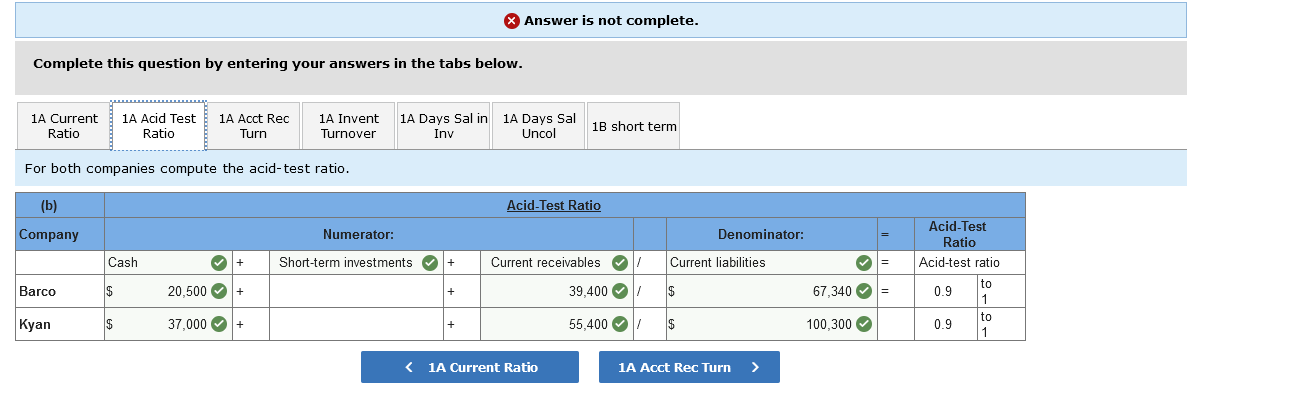Advance with the '1A Acct Rec Turn' blue button

(x=689, y=367)
